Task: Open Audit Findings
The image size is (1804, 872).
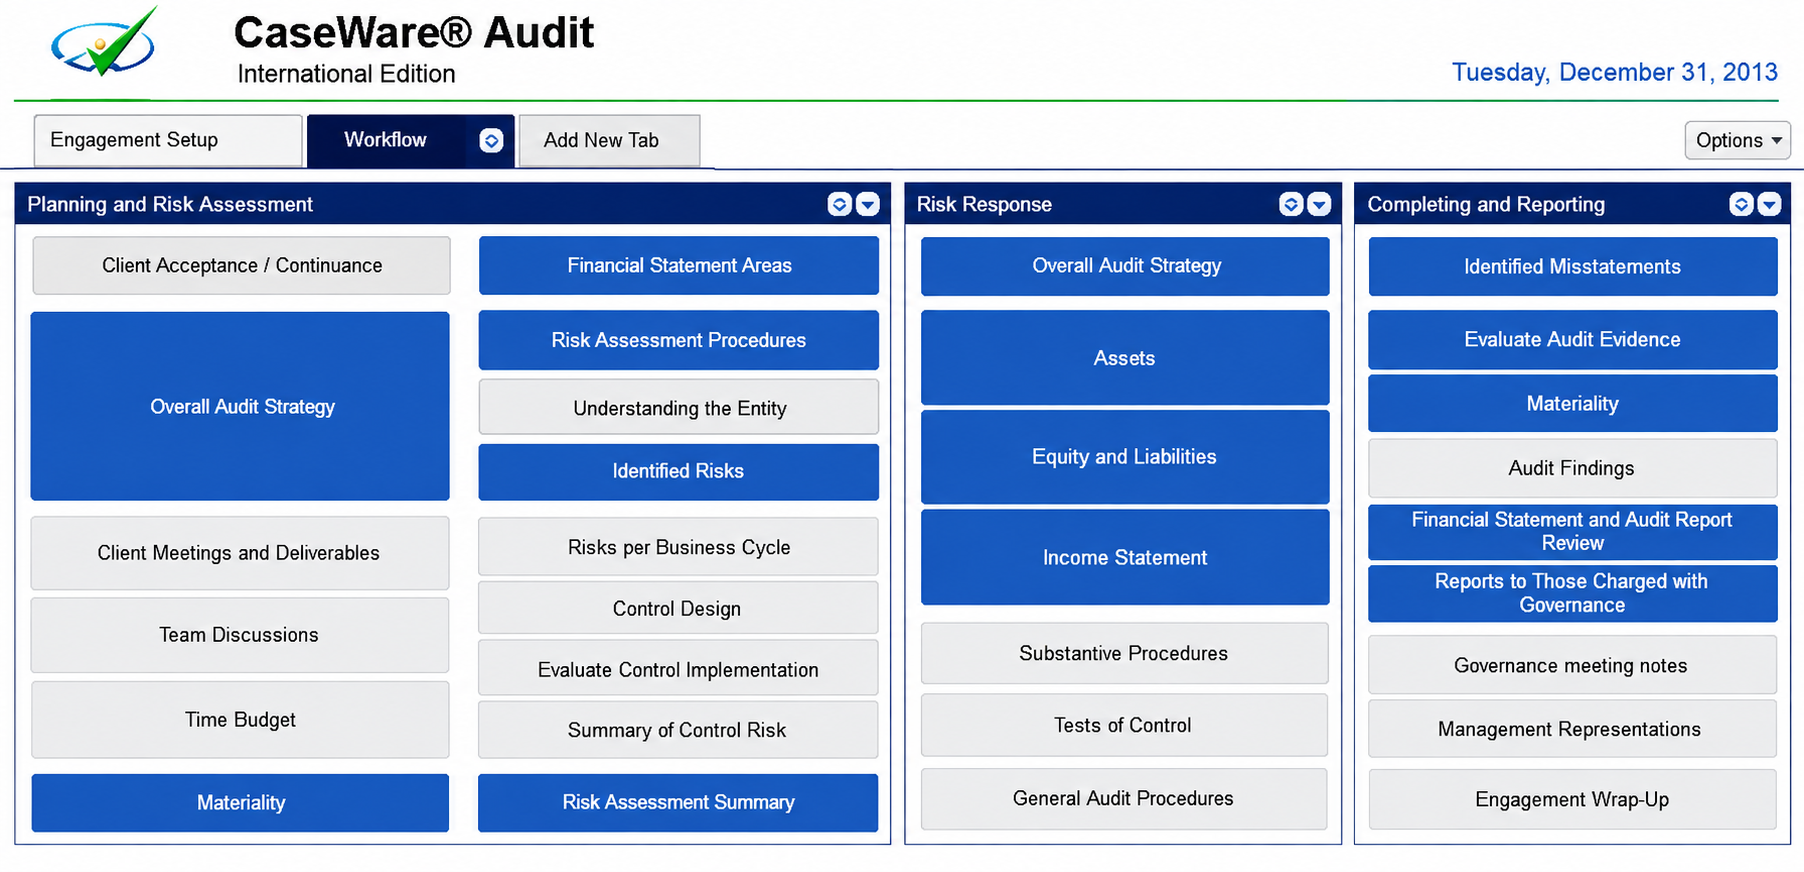Action: coord(1573,468)
